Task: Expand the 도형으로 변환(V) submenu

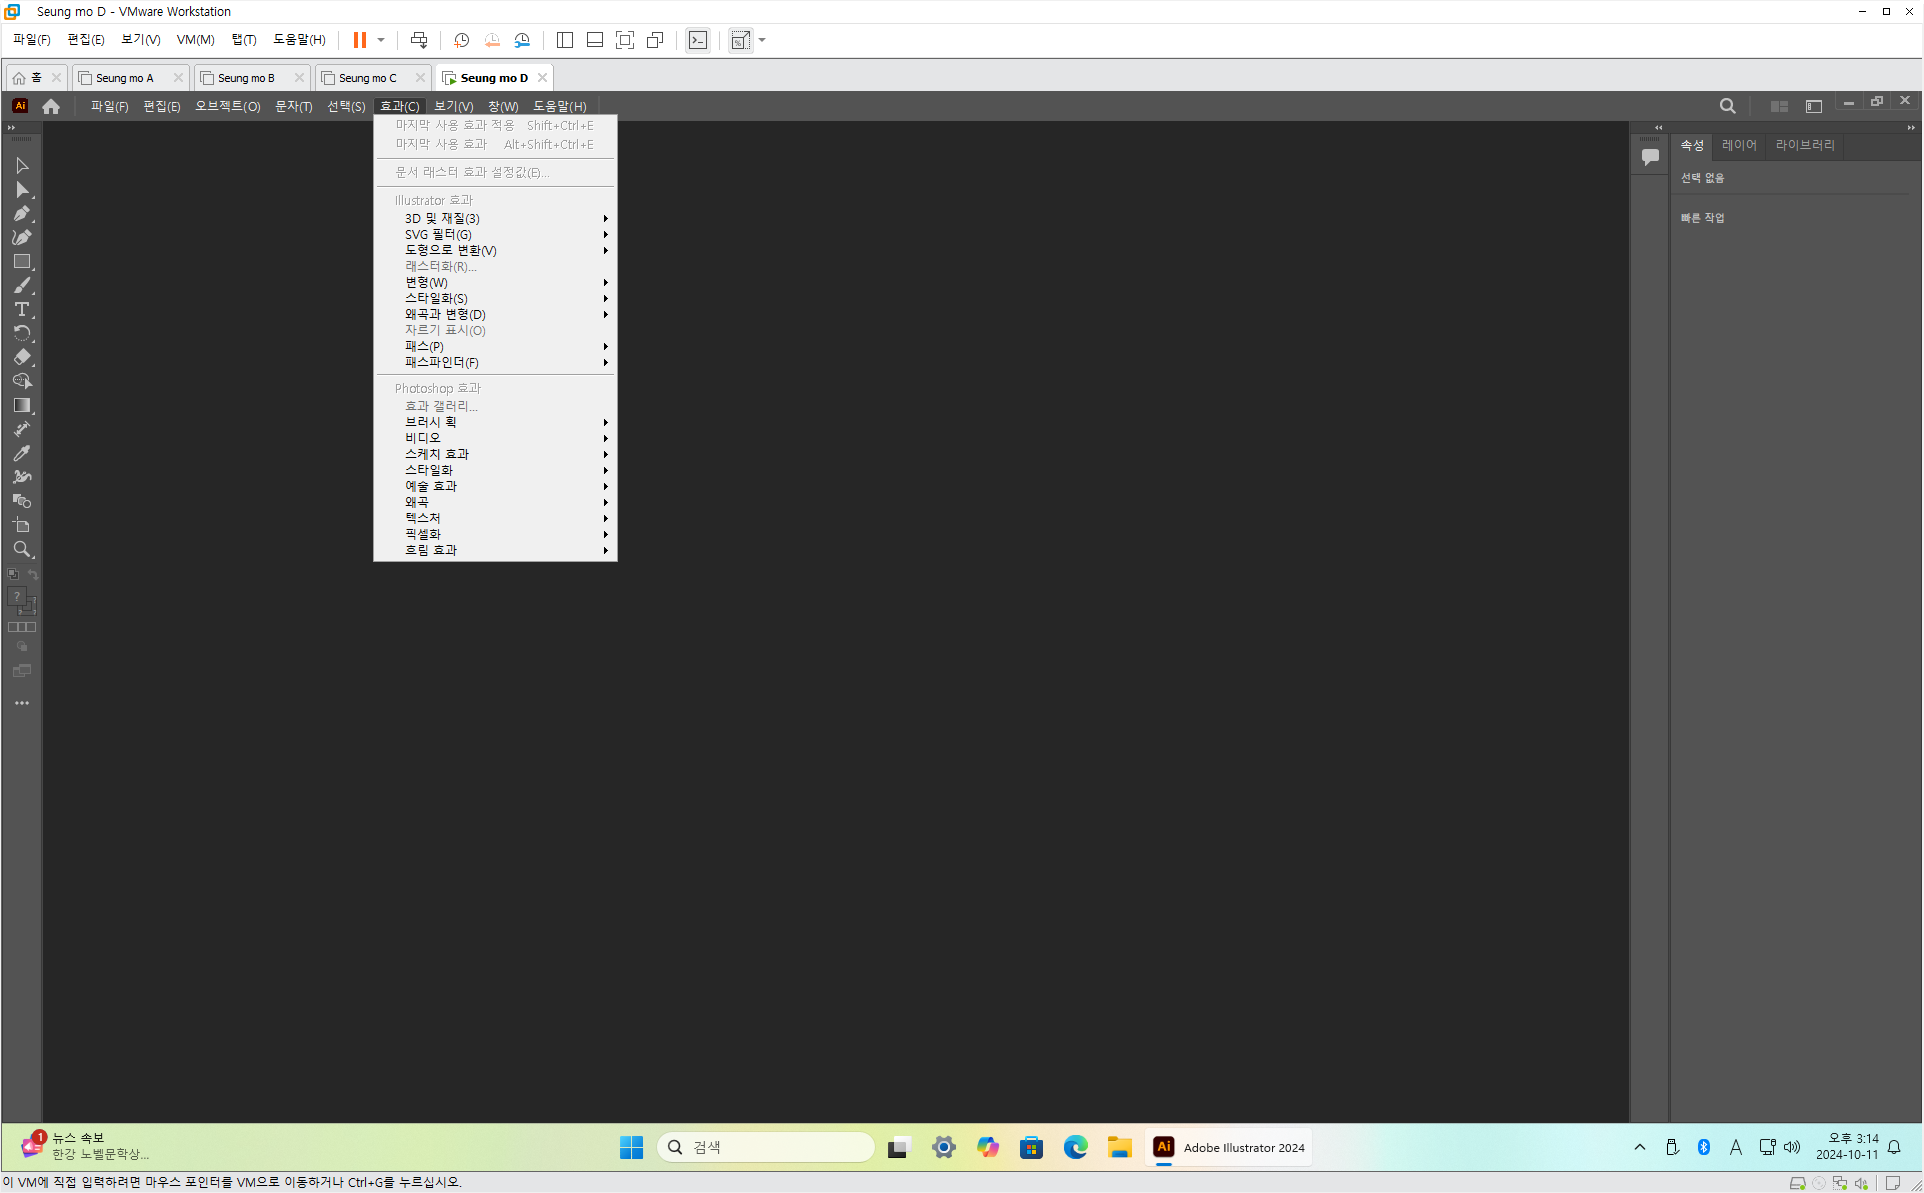Action: point(495,250)
